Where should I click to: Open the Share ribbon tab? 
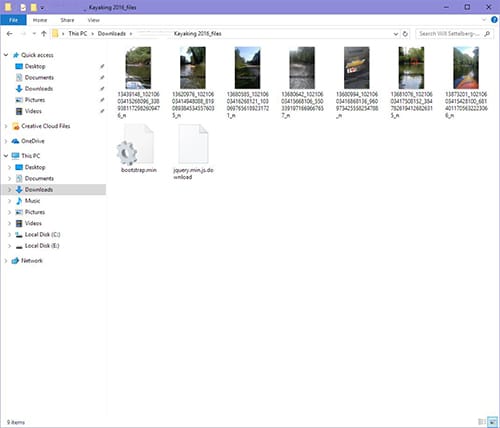pos(67,20)
